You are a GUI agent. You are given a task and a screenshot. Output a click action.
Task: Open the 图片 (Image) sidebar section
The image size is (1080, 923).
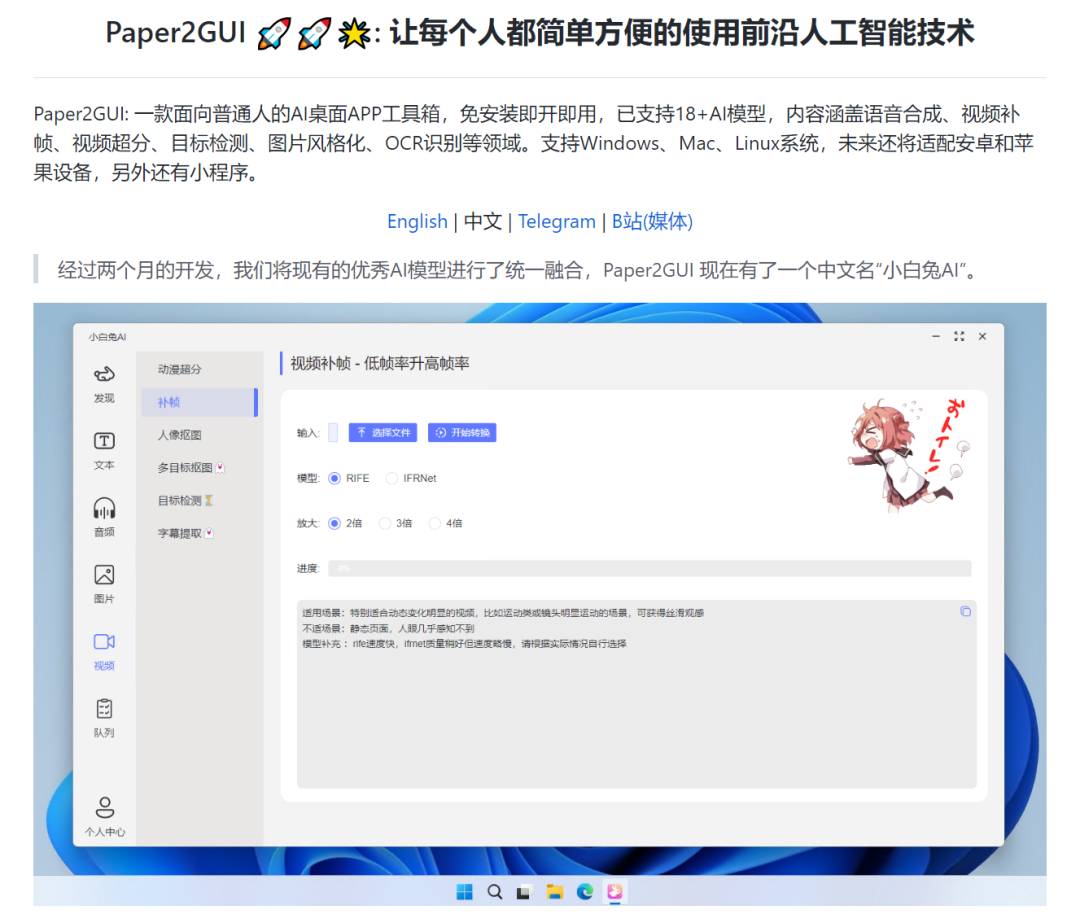(104, 584)
